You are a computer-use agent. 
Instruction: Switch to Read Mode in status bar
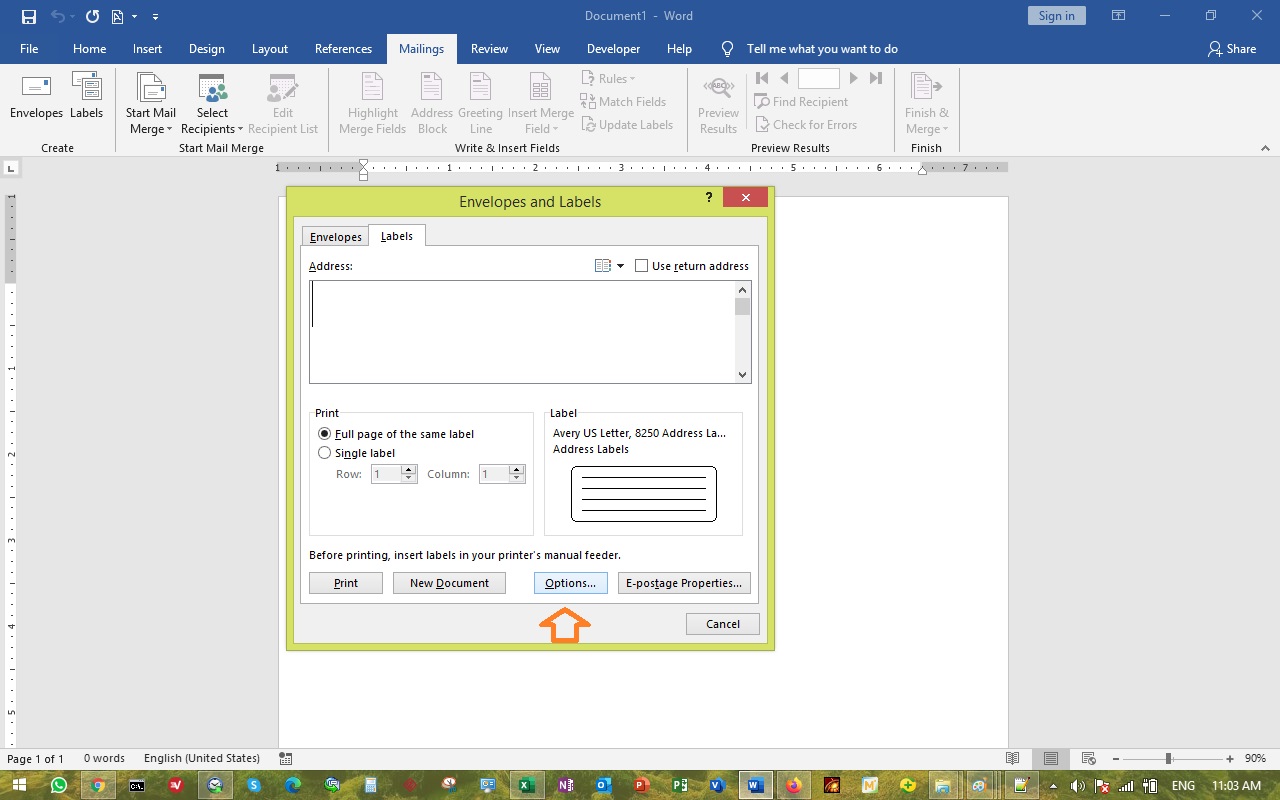1012,758
